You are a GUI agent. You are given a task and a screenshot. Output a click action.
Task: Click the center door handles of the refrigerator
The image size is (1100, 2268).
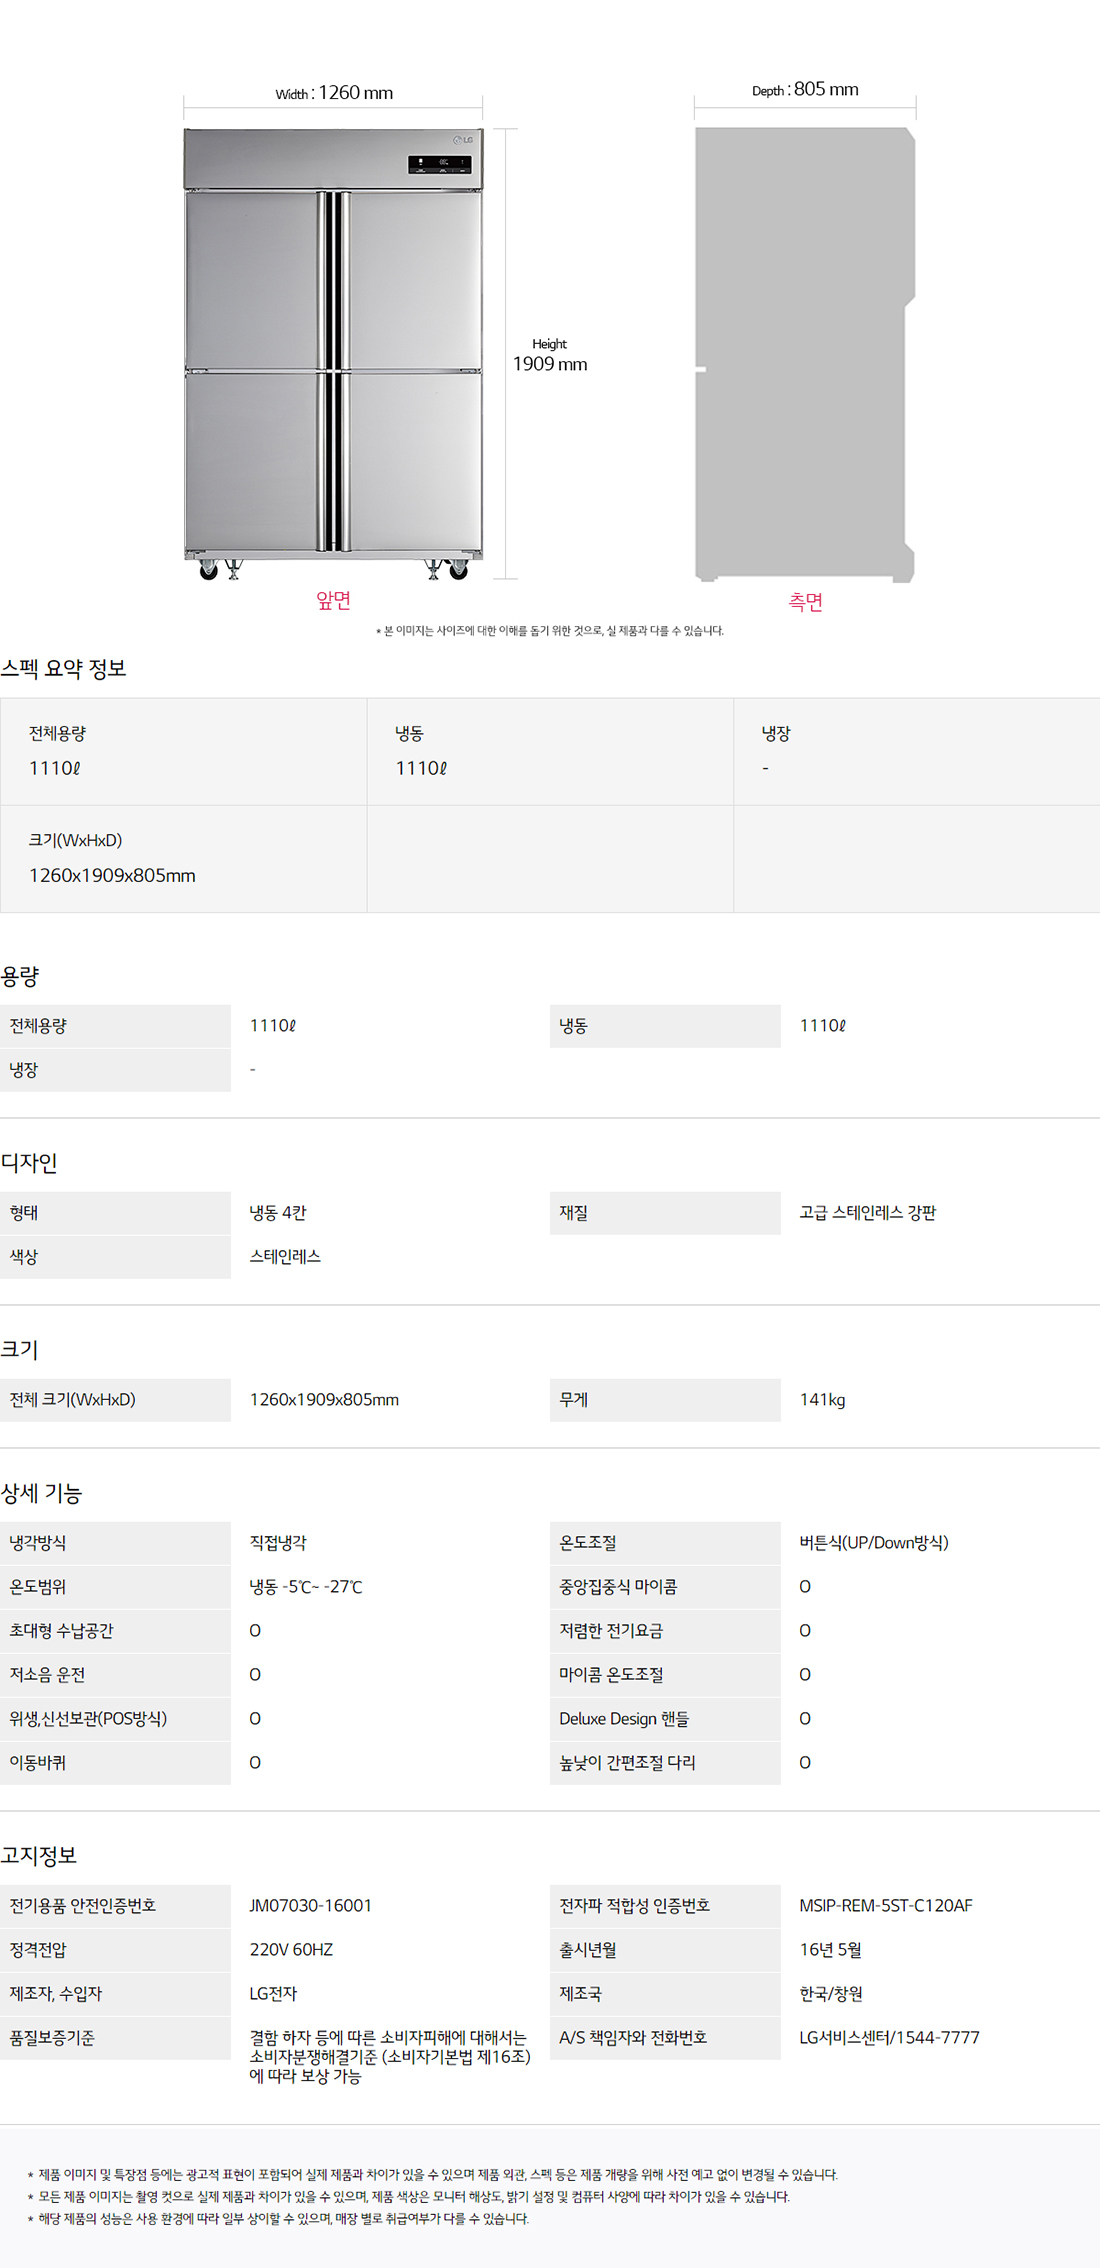coord(334,370)
